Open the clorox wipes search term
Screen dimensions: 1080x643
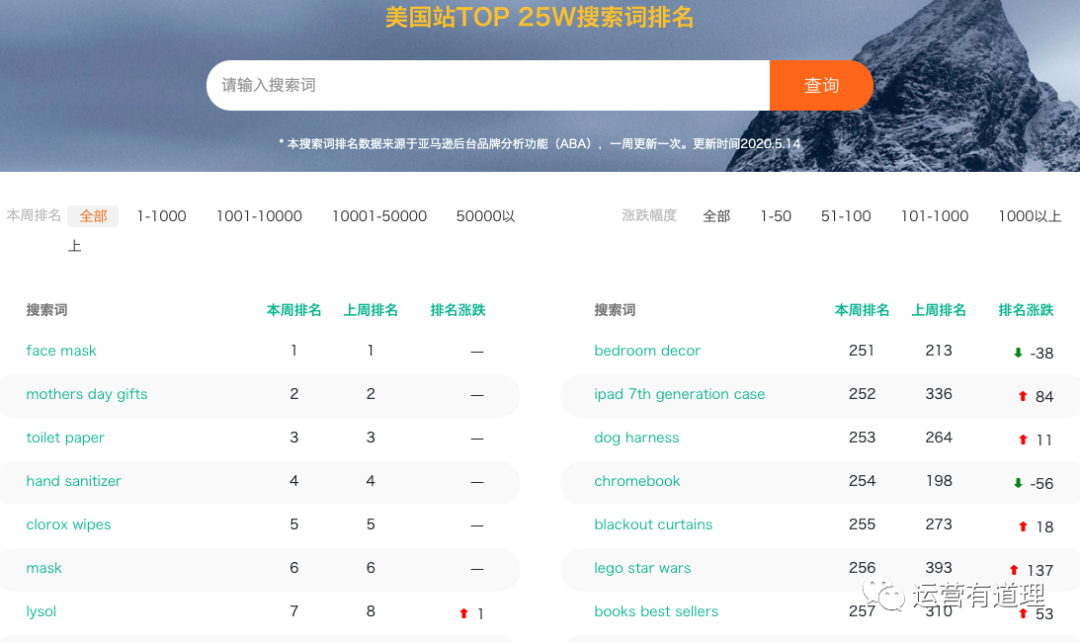pos(69,525)
